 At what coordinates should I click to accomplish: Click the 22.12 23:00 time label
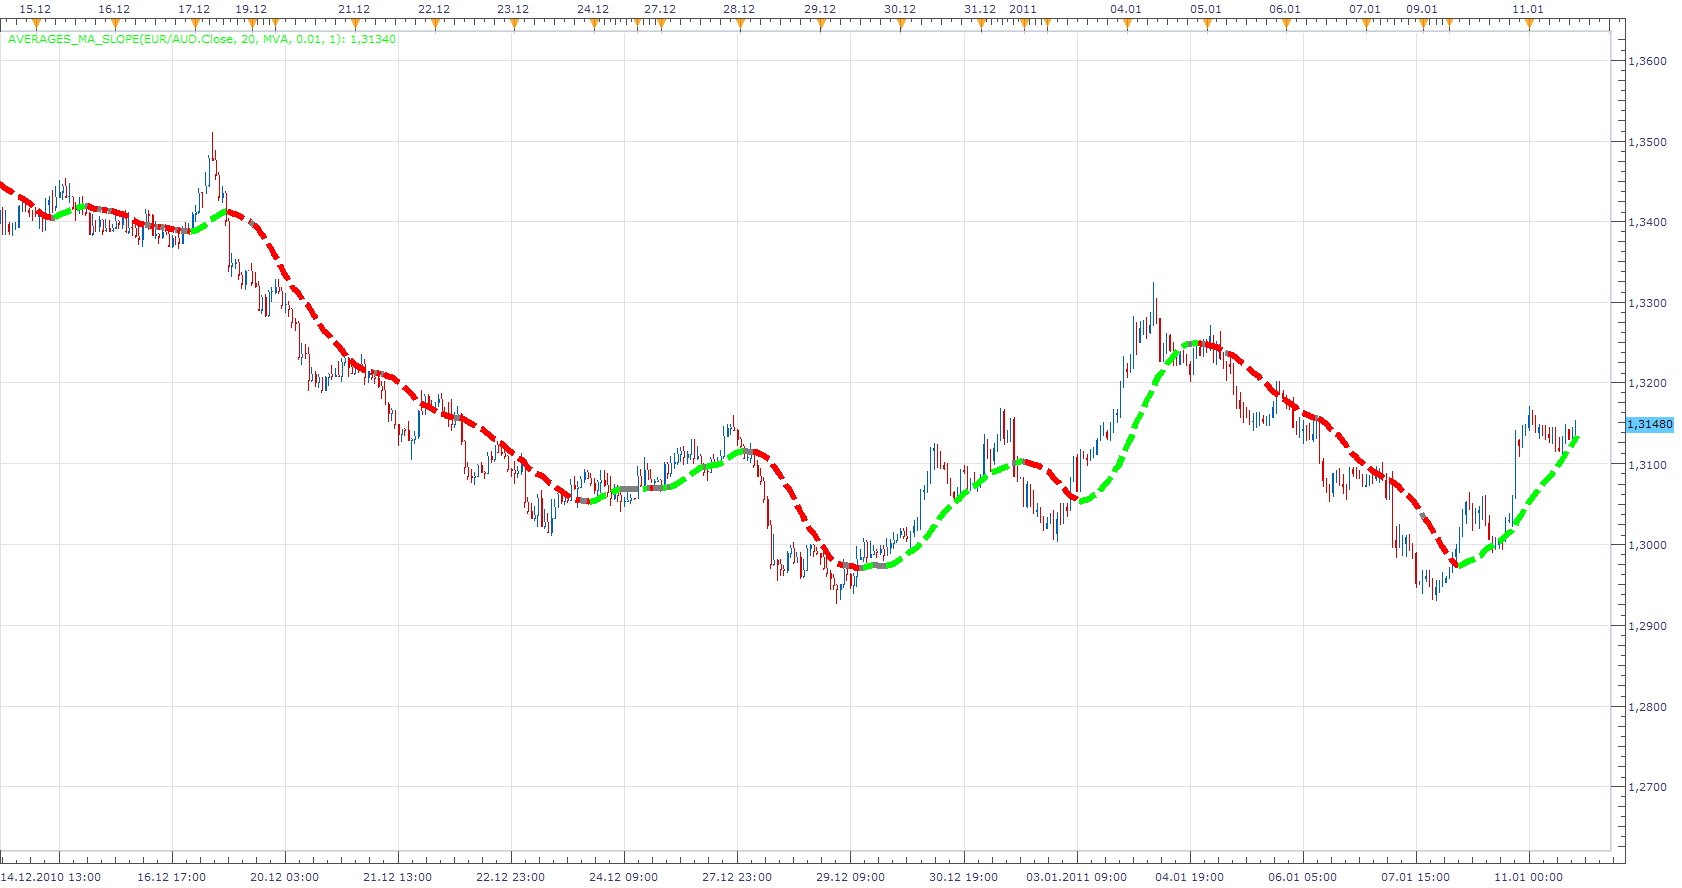(510, 877)
